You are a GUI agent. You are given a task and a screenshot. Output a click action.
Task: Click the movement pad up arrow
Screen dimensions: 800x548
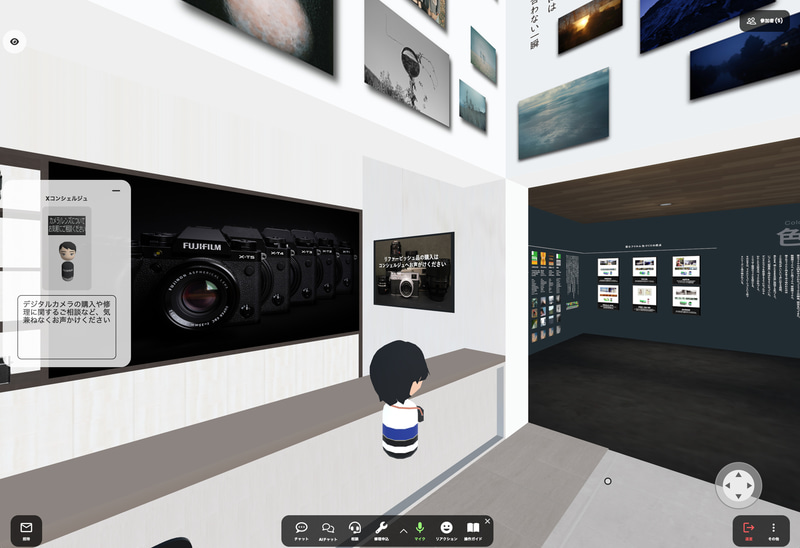pos(738,475)
